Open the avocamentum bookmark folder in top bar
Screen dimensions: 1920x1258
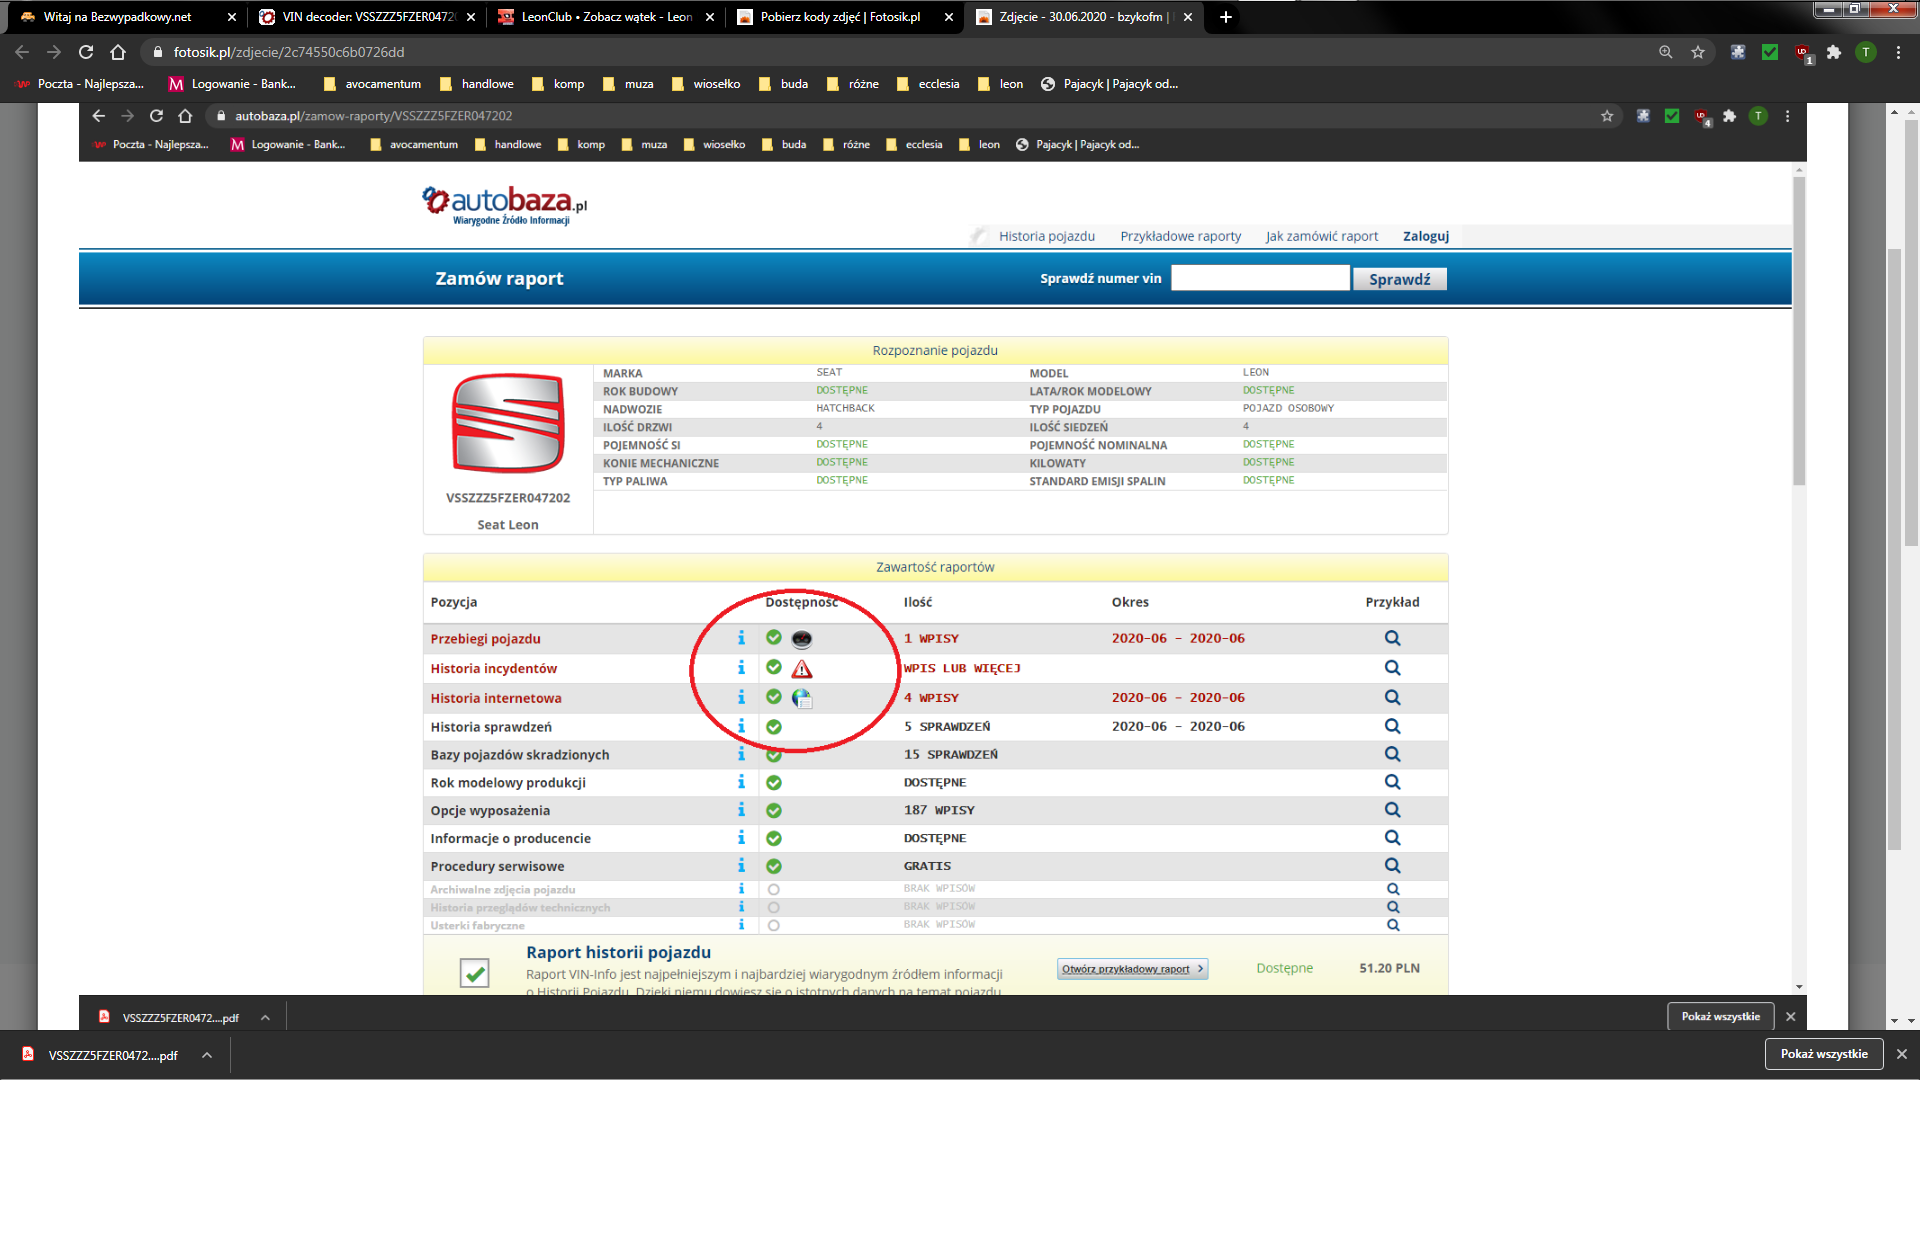pos(372,84)
